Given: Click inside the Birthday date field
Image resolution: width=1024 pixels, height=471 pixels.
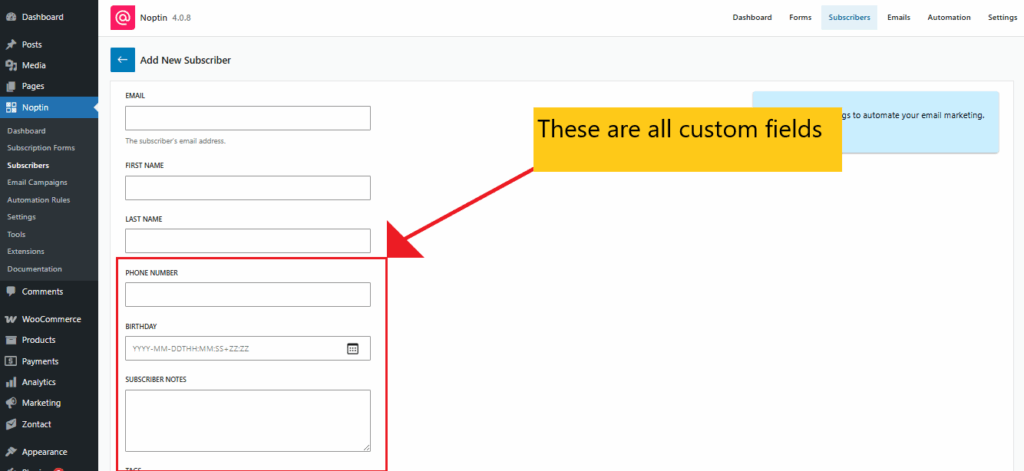Looking at the screenshot, I should click(248, 348).
